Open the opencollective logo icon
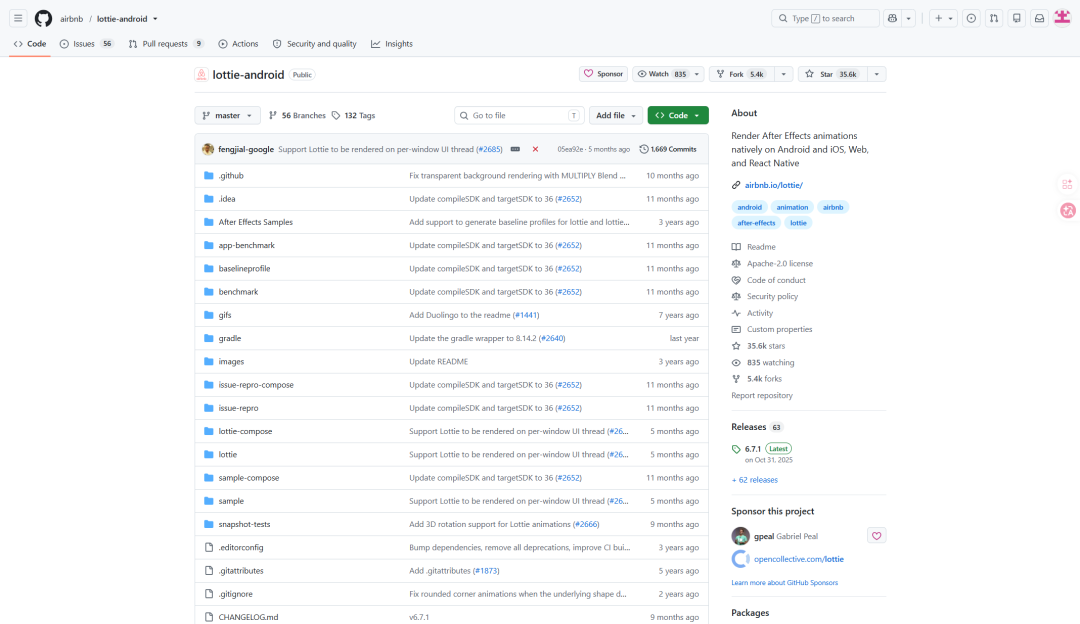This screenshot has height=624, width=1080. (740, 559)
